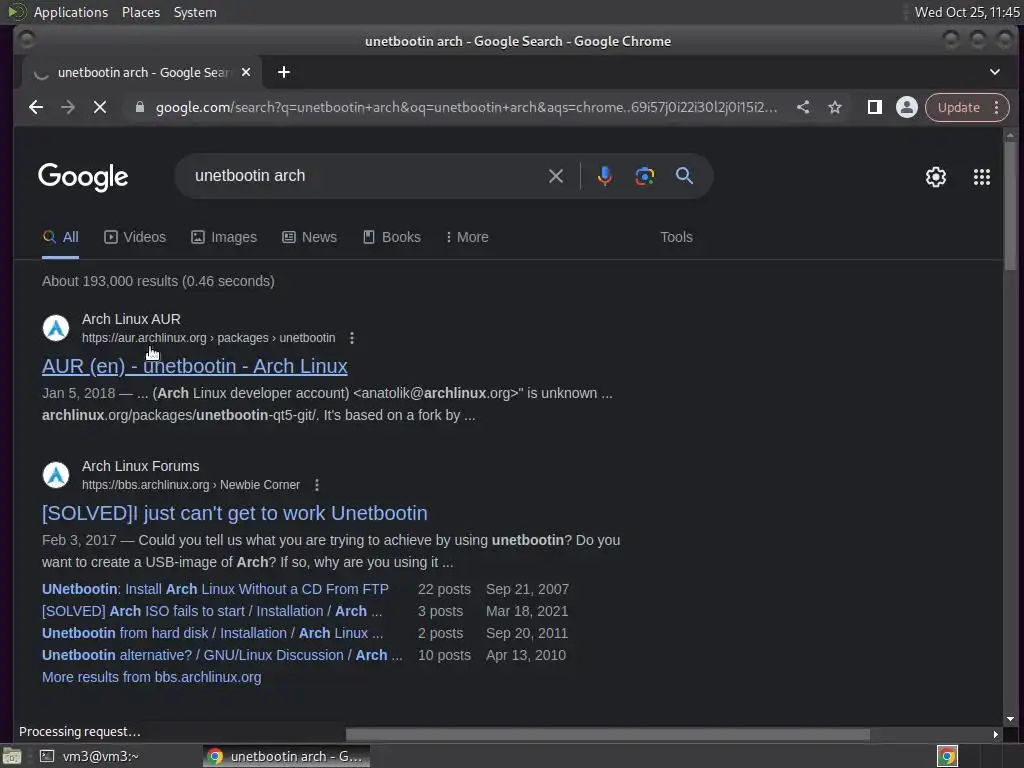The height and width of the screenshot is (768, 1024).
Task: Click the Update Chrome button
Action: pos(959,107)
